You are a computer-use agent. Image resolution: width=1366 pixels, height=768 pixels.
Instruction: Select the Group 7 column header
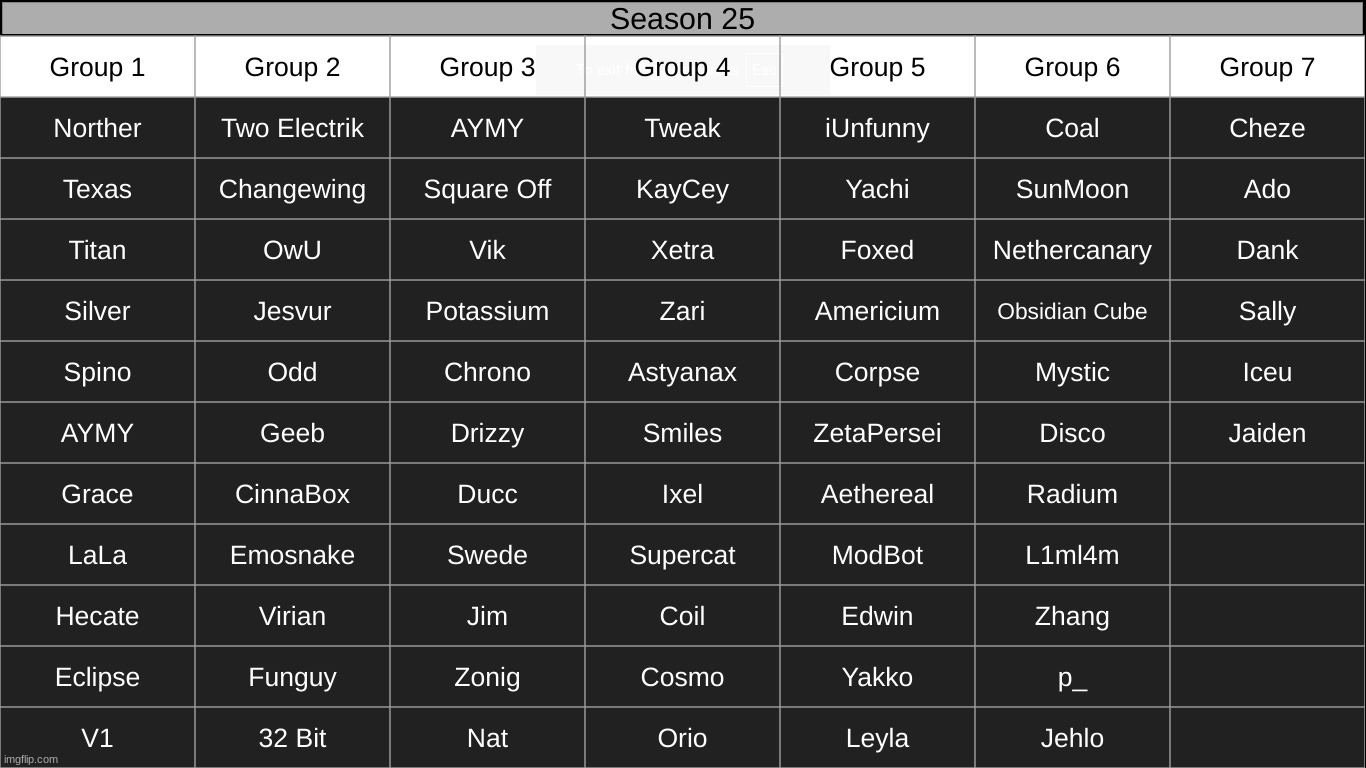point(1267,67)
